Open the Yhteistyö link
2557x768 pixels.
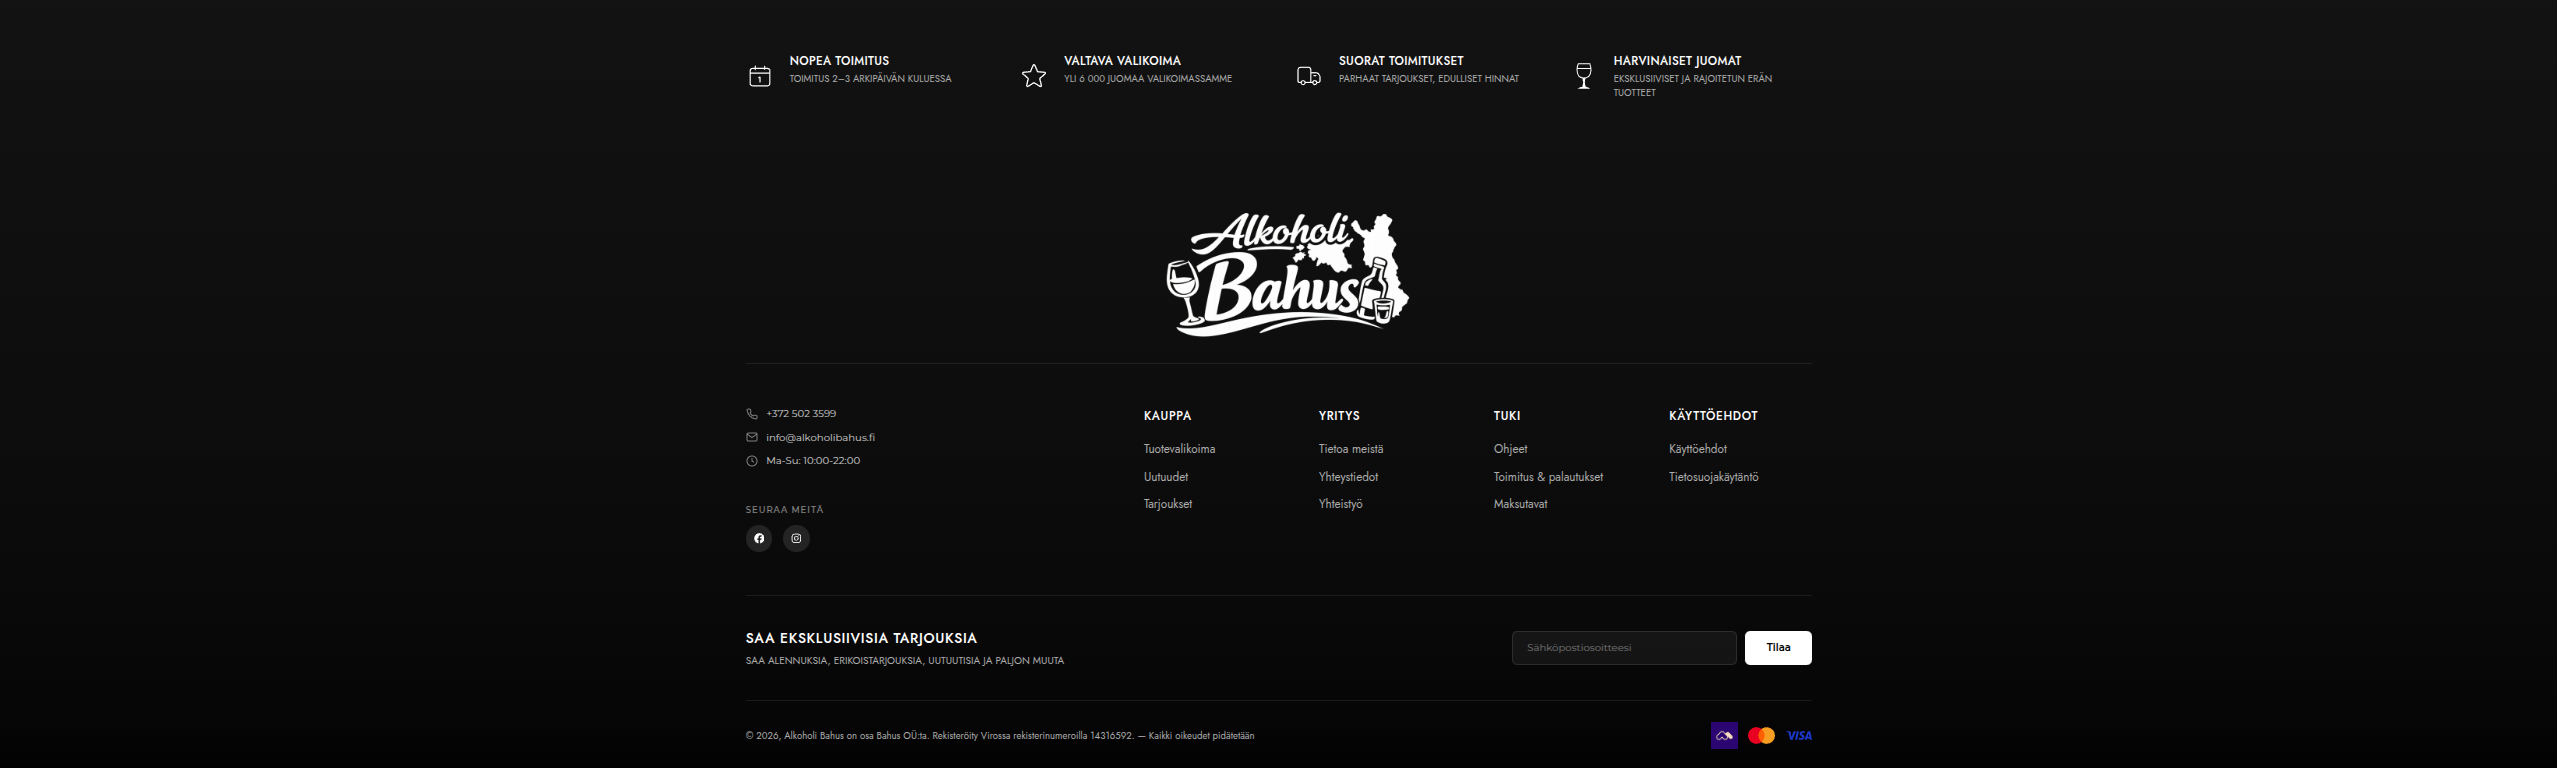pyautogui.click(x=1340, y=504)
